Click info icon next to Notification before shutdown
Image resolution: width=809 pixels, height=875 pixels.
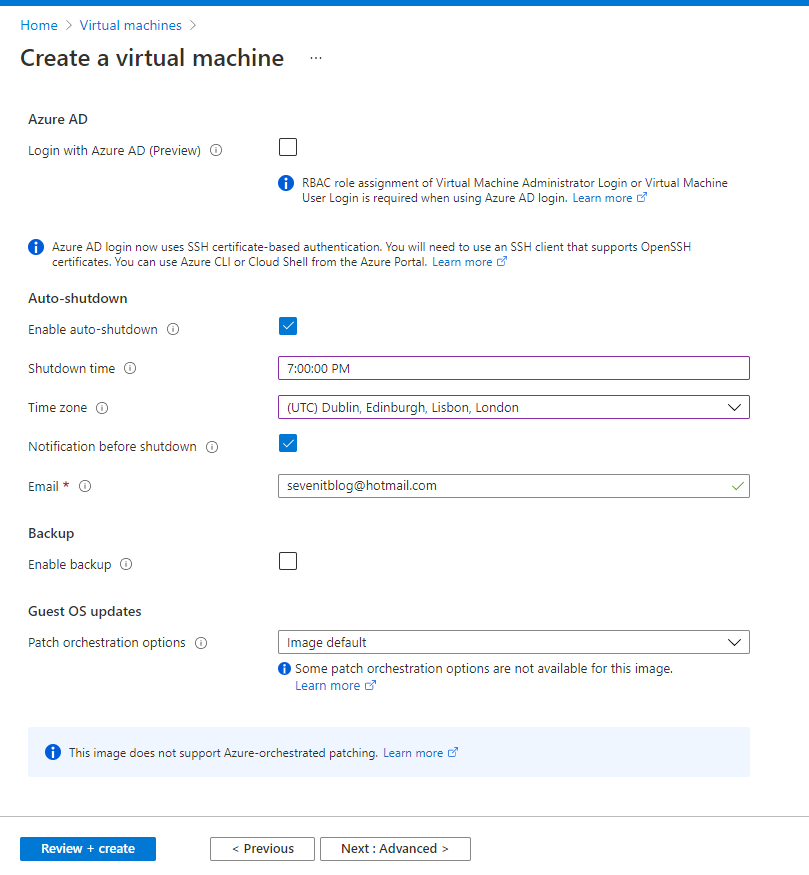[x=212, y=447]
